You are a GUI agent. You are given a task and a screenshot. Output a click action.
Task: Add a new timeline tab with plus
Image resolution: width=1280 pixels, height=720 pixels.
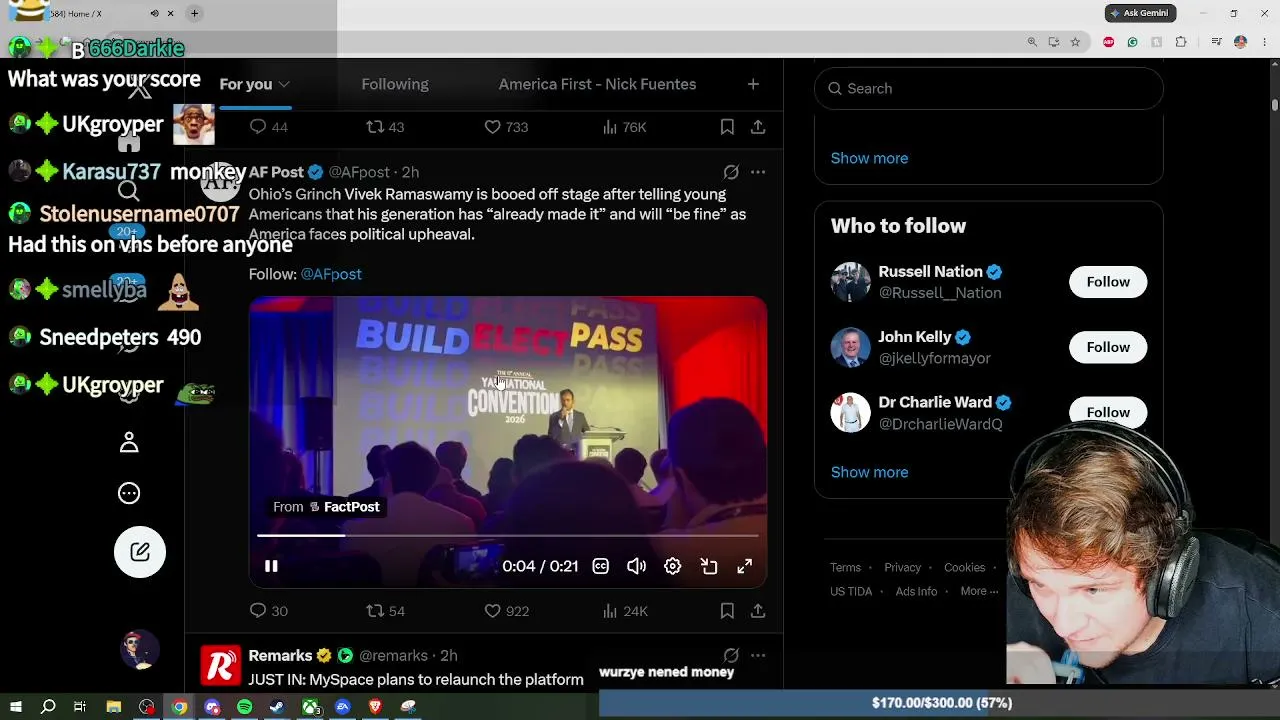coord(753,84)
